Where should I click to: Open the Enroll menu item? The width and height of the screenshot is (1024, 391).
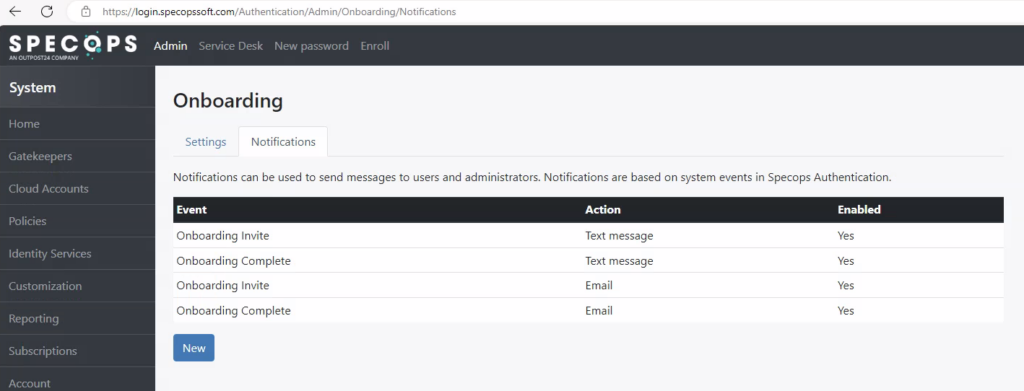375,46
